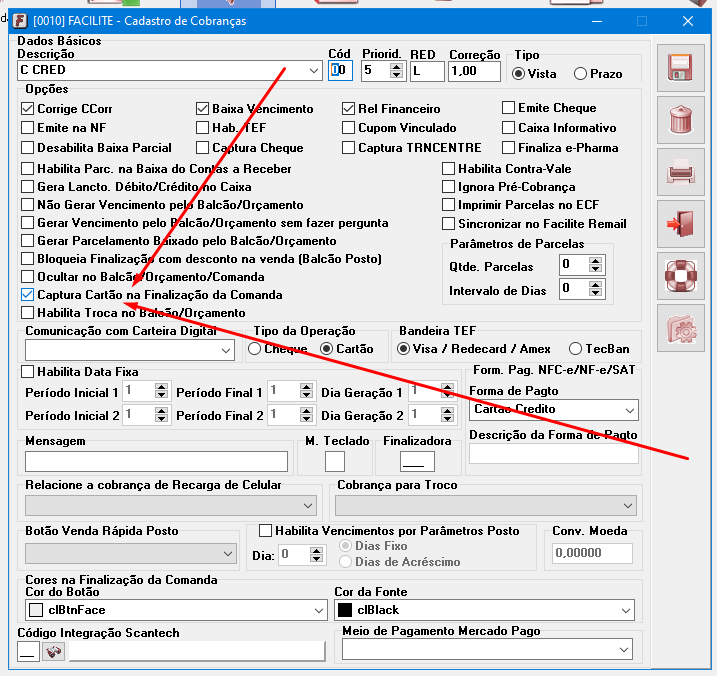The height and width of the screenshot is (676, 717).
Task: Check Desabilita Baixa Parcial
Action: (x=27, y=148)
